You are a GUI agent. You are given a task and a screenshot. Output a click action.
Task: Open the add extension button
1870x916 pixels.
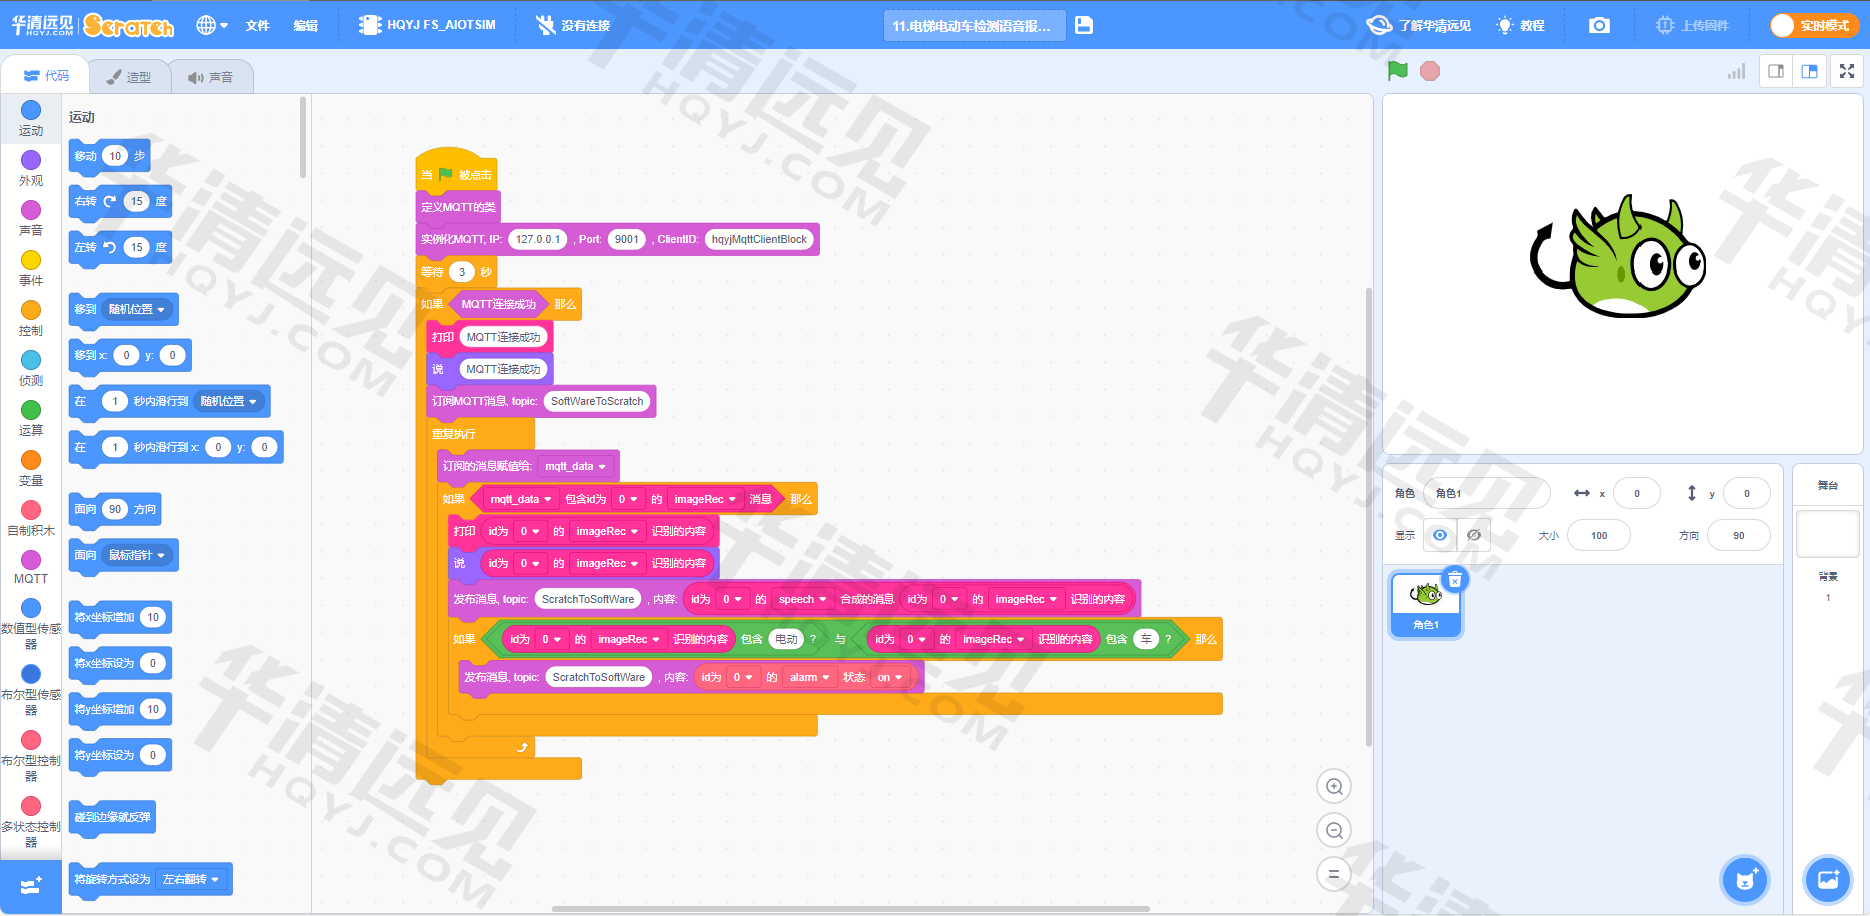click(x=30, y=886)
